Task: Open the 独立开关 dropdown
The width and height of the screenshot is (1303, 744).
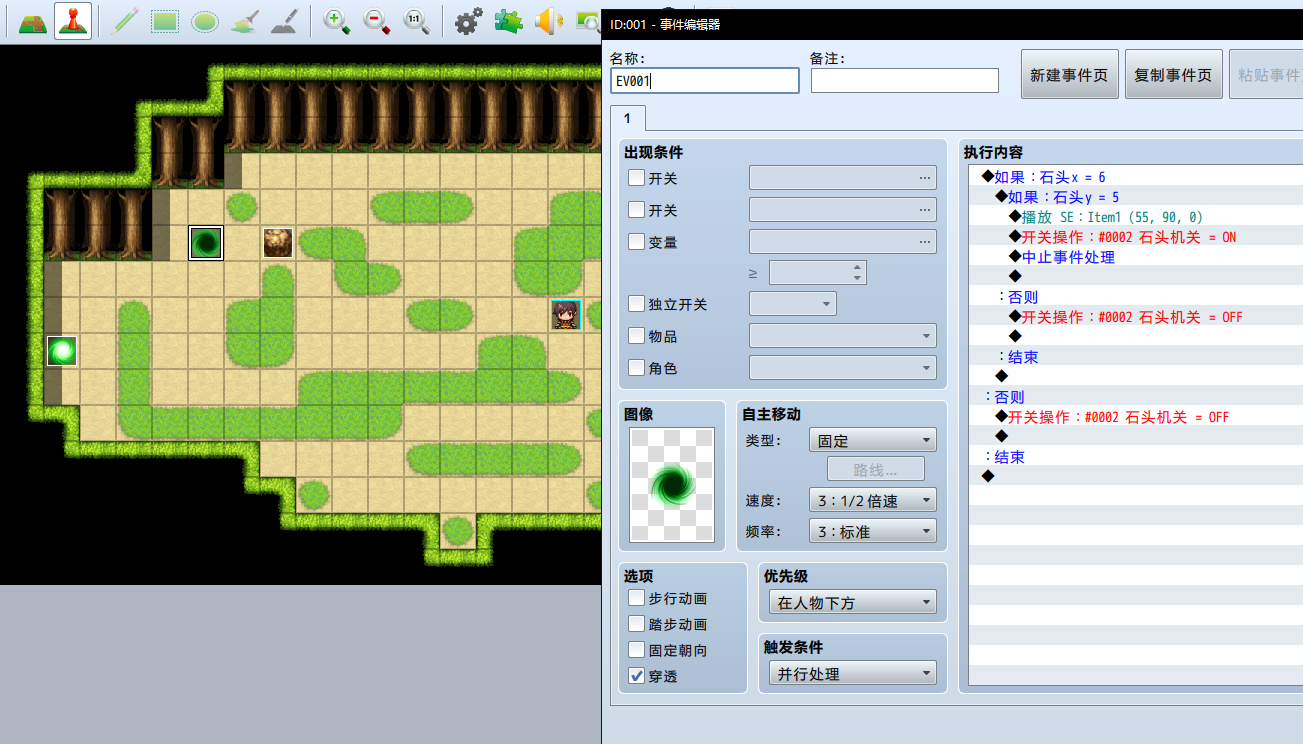Action: [793, 304]
